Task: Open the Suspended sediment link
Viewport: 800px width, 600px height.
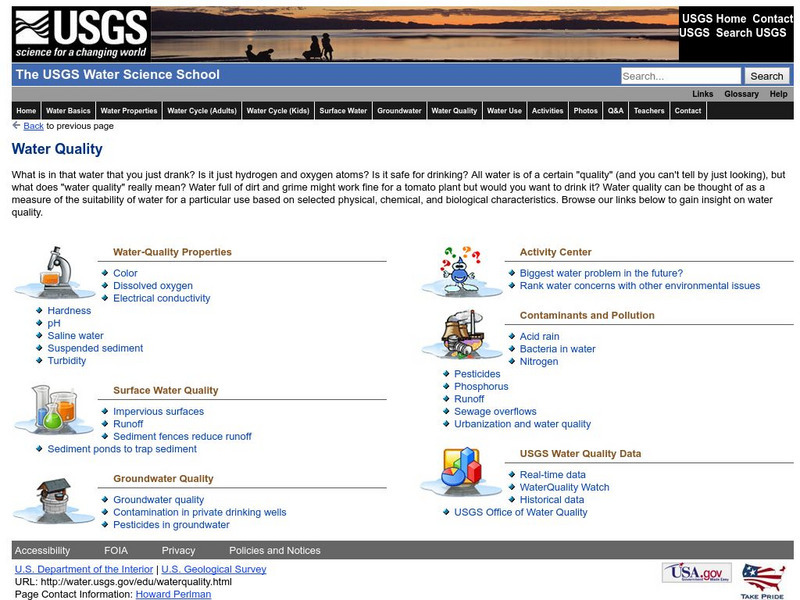Action: (95, 348)
